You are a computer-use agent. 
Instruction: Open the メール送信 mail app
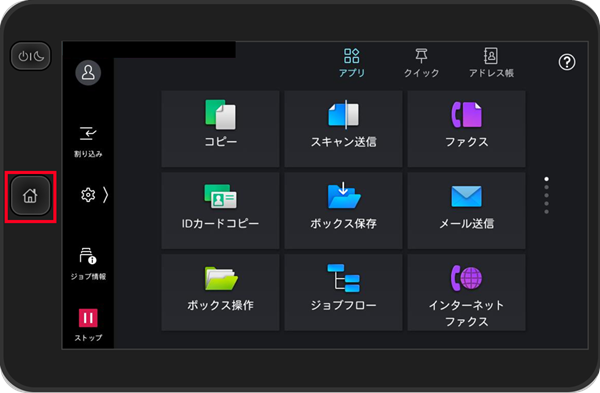(x=466, y=210)
